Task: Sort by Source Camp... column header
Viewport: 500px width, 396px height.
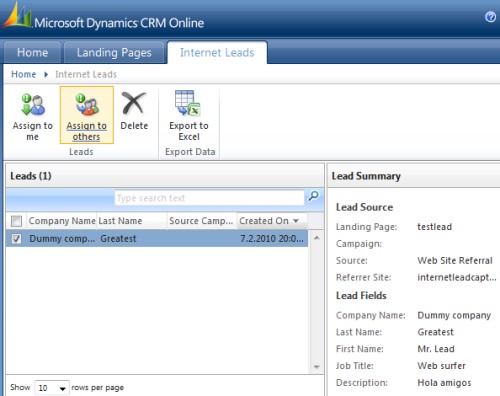Action: coord(202,221)
